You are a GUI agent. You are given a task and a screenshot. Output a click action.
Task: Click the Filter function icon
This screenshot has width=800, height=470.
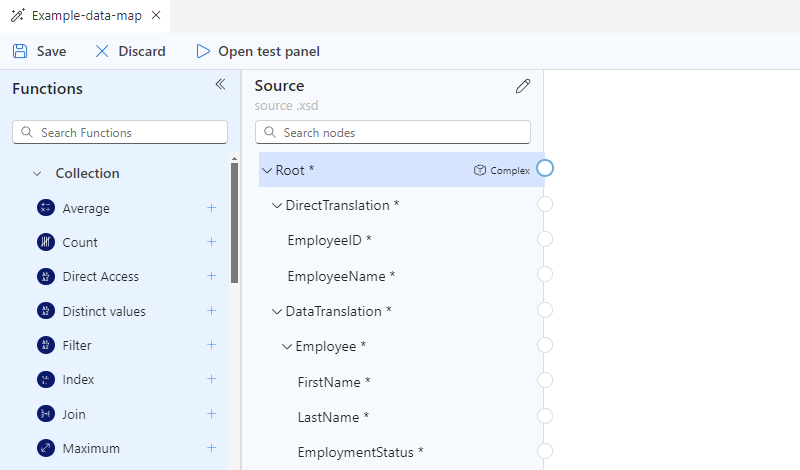tap(46, 345)
